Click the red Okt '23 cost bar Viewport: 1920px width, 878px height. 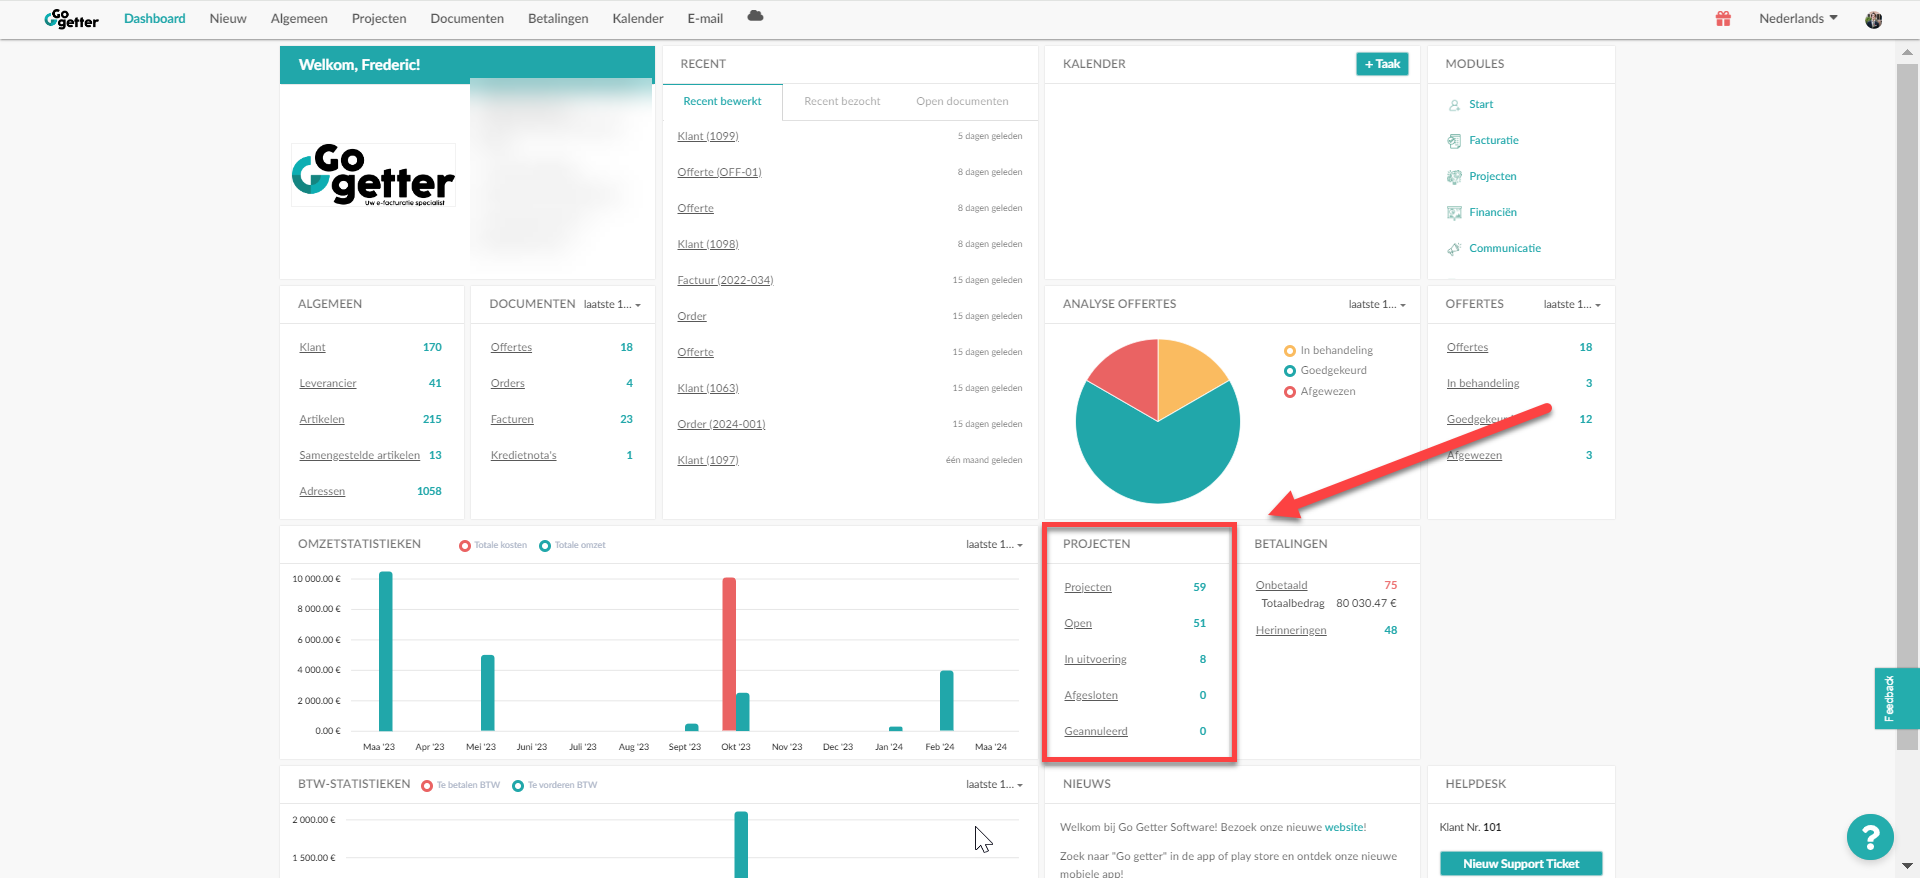[x=729, y=654]
